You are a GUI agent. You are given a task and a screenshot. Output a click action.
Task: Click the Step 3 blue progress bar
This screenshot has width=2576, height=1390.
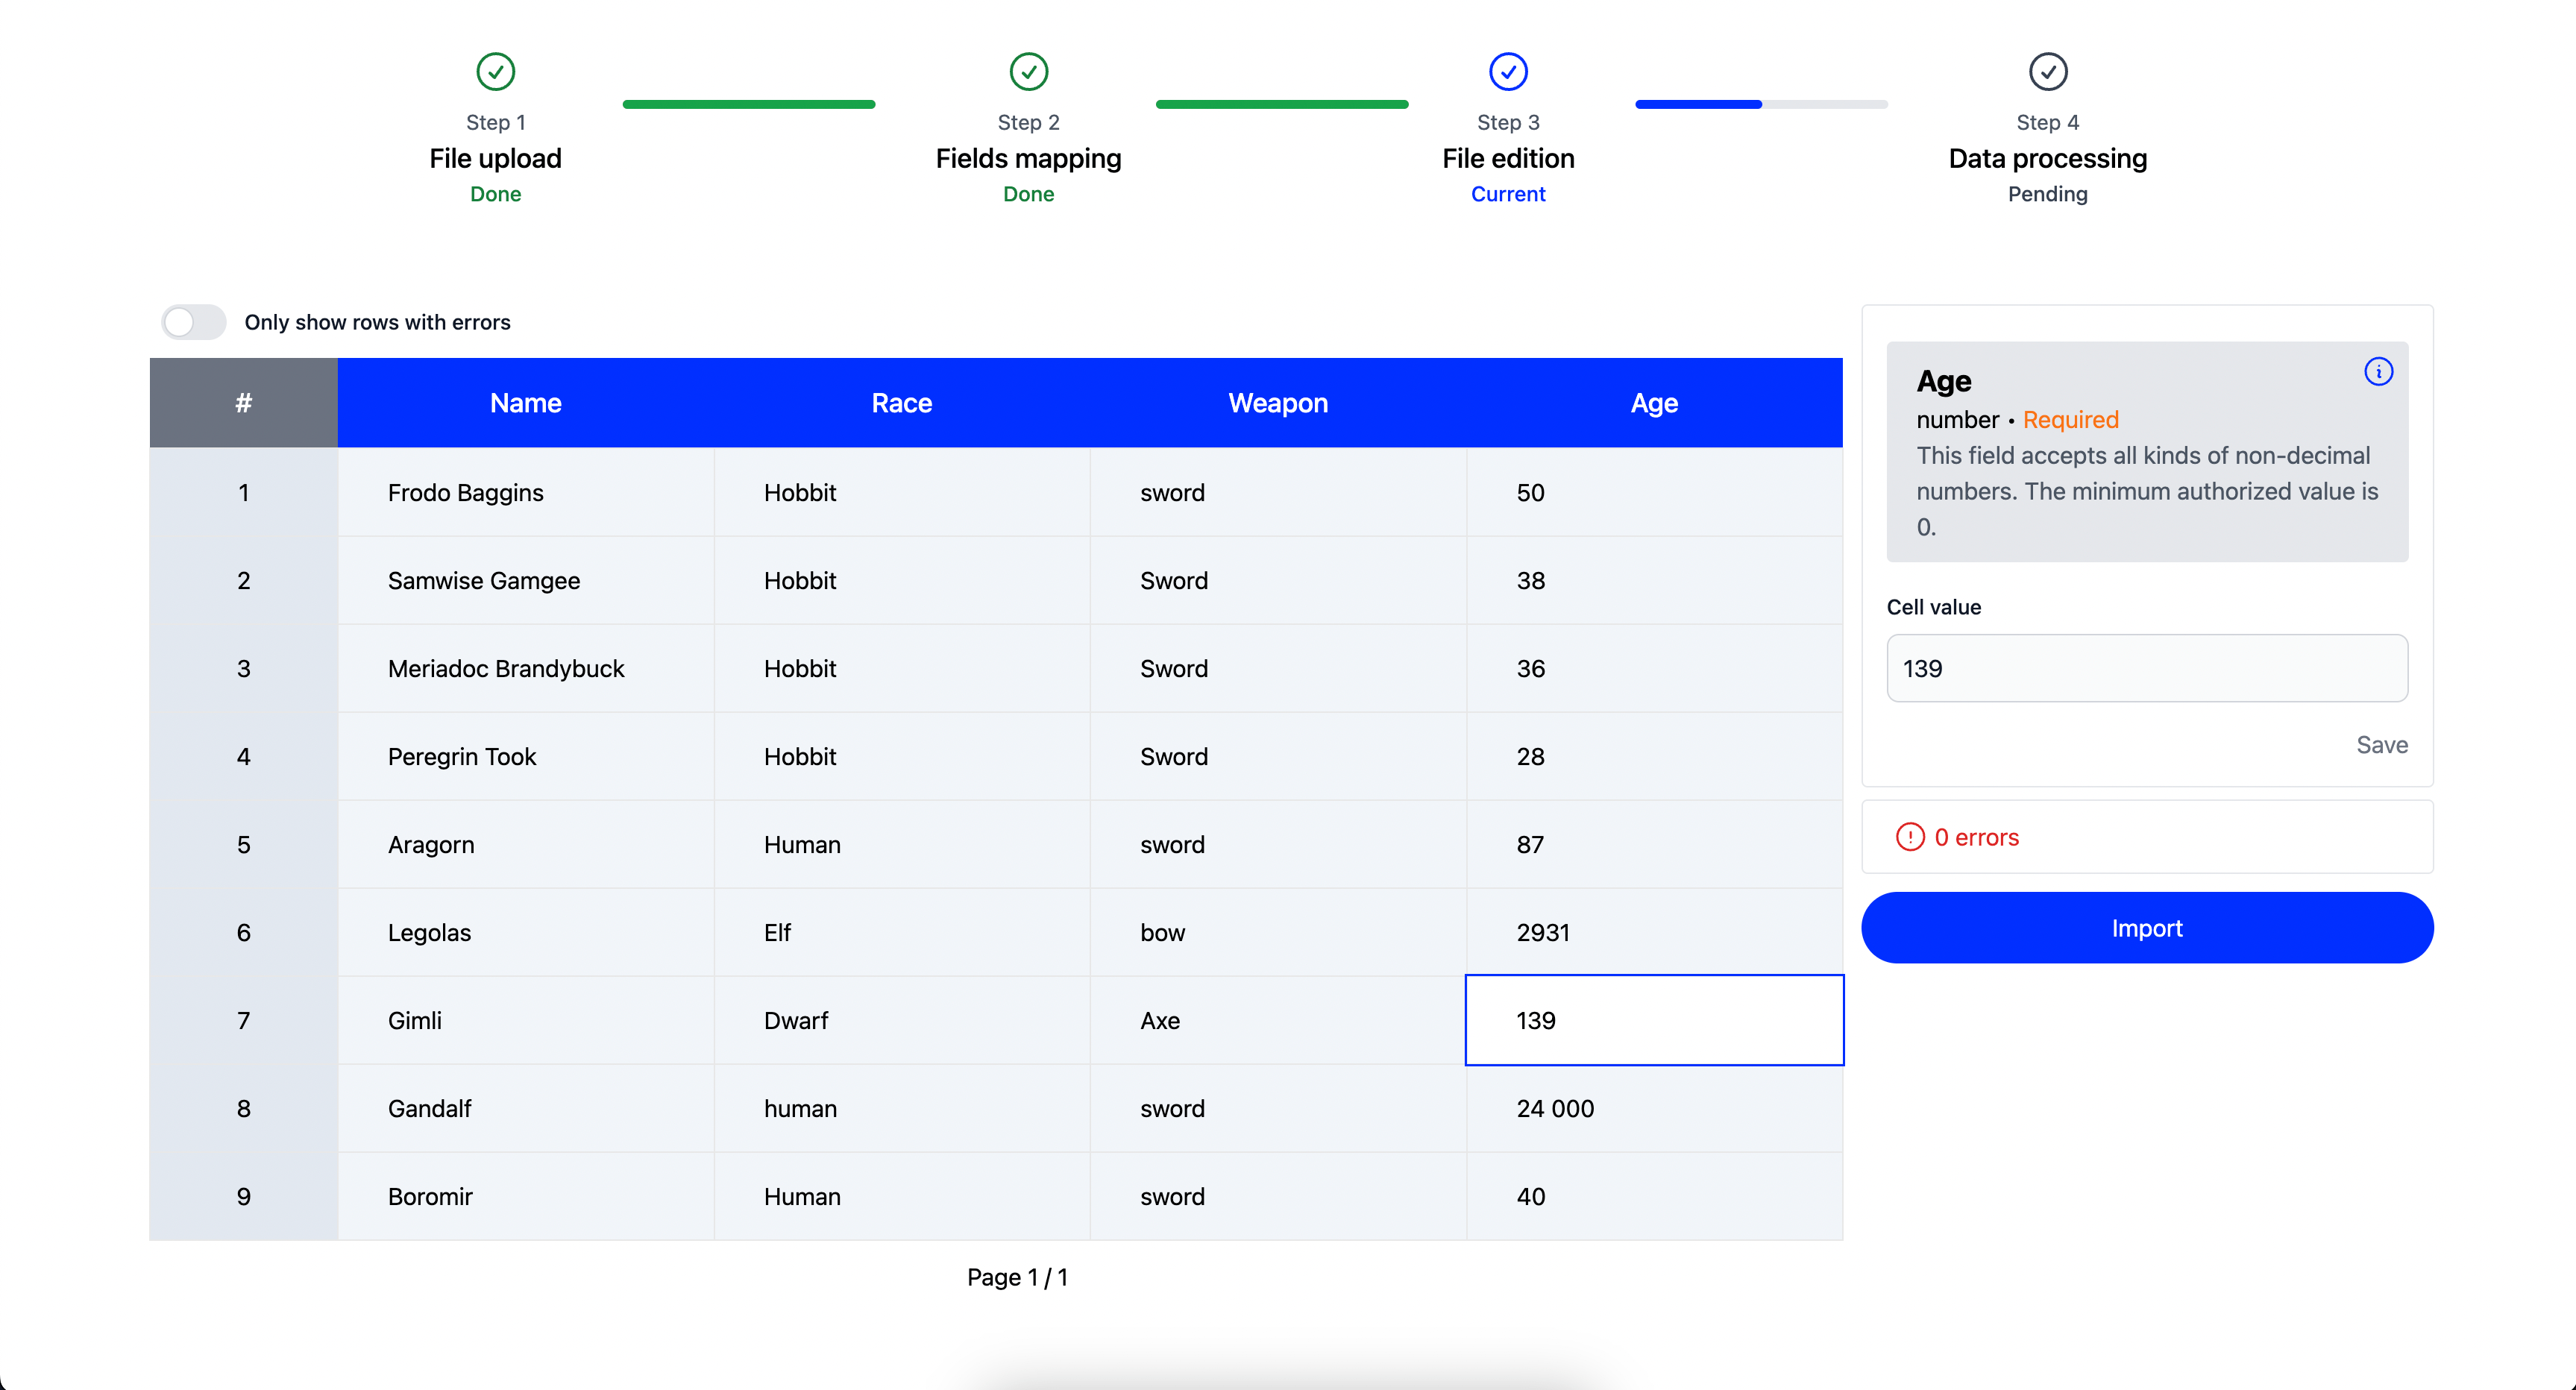point(1699,104)
